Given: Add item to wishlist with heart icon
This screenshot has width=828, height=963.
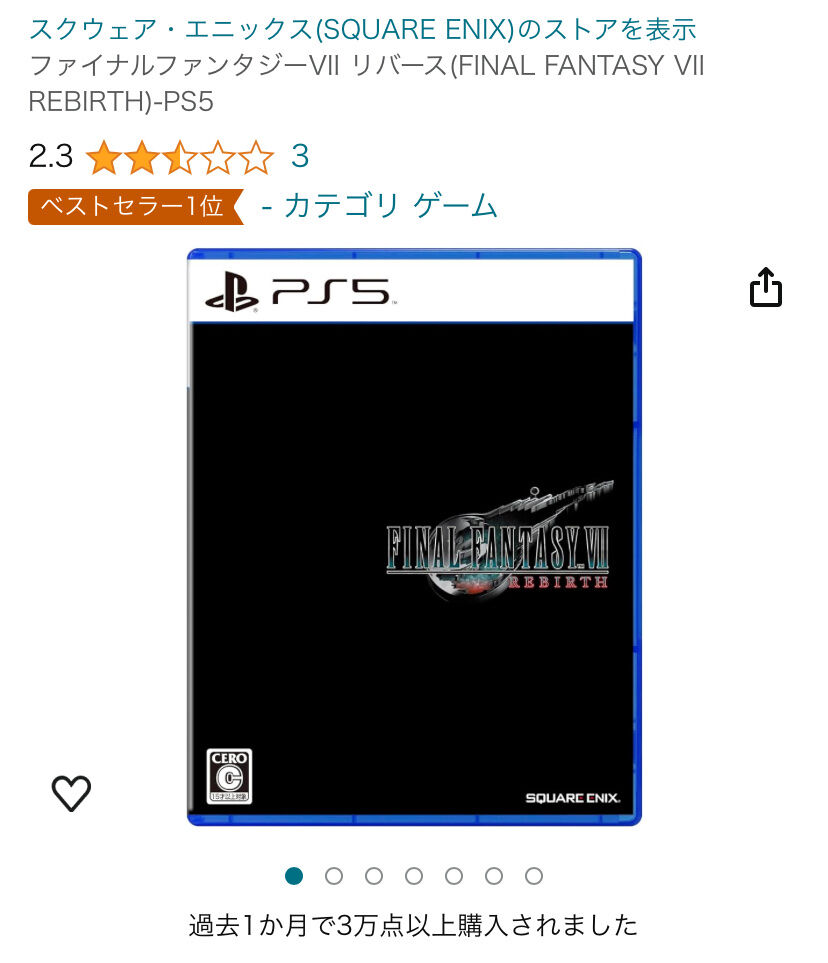Looking at the screenshot, I should pos(71,793).
